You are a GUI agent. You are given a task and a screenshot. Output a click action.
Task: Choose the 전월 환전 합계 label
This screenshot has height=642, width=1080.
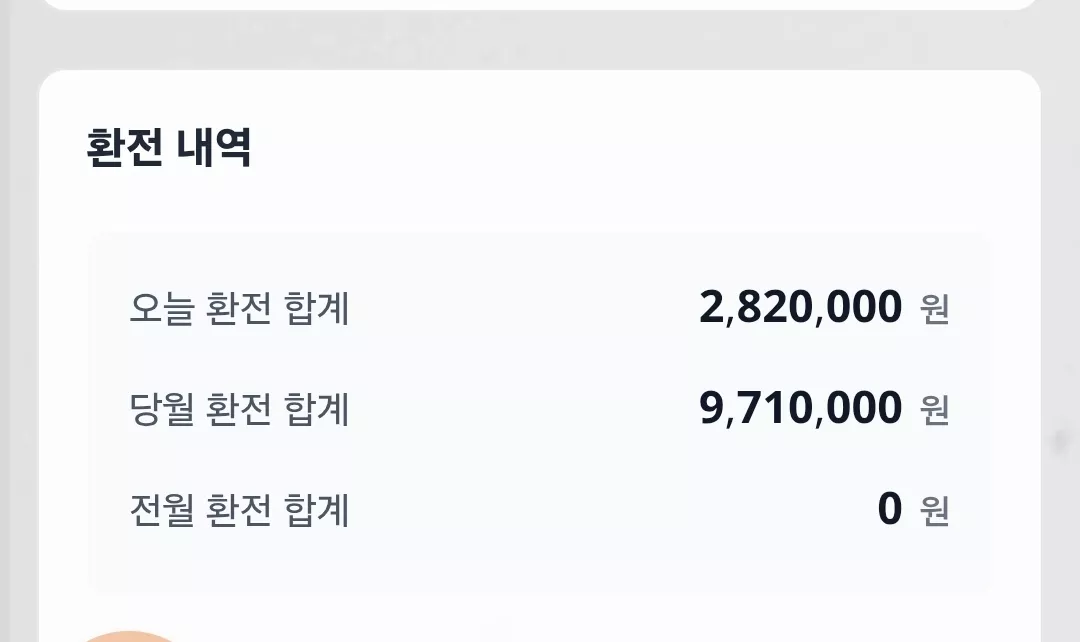(240, 510)
